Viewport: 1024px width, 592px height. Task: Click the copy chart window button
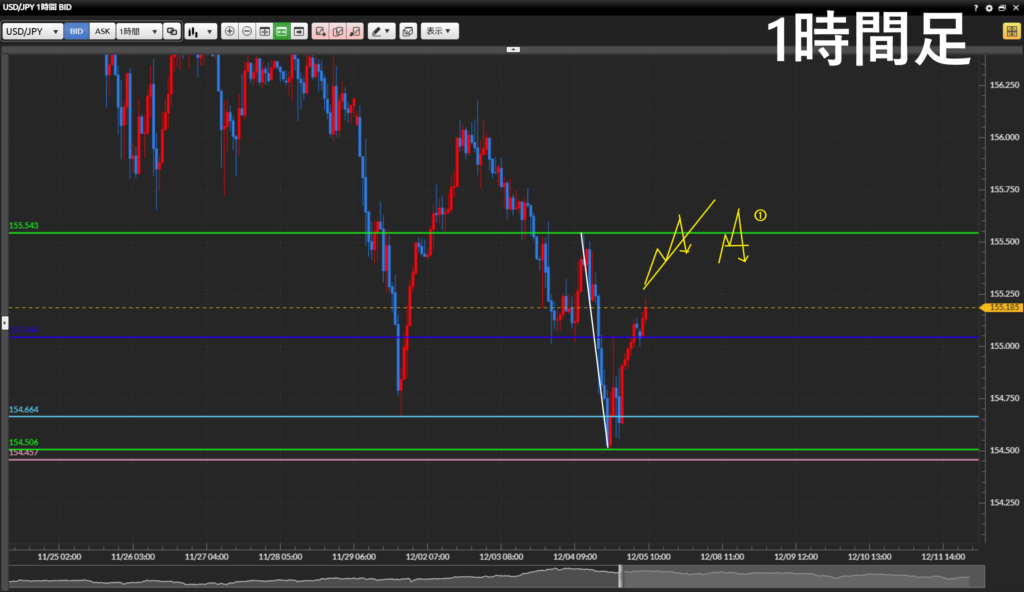[x=407, y=31]
